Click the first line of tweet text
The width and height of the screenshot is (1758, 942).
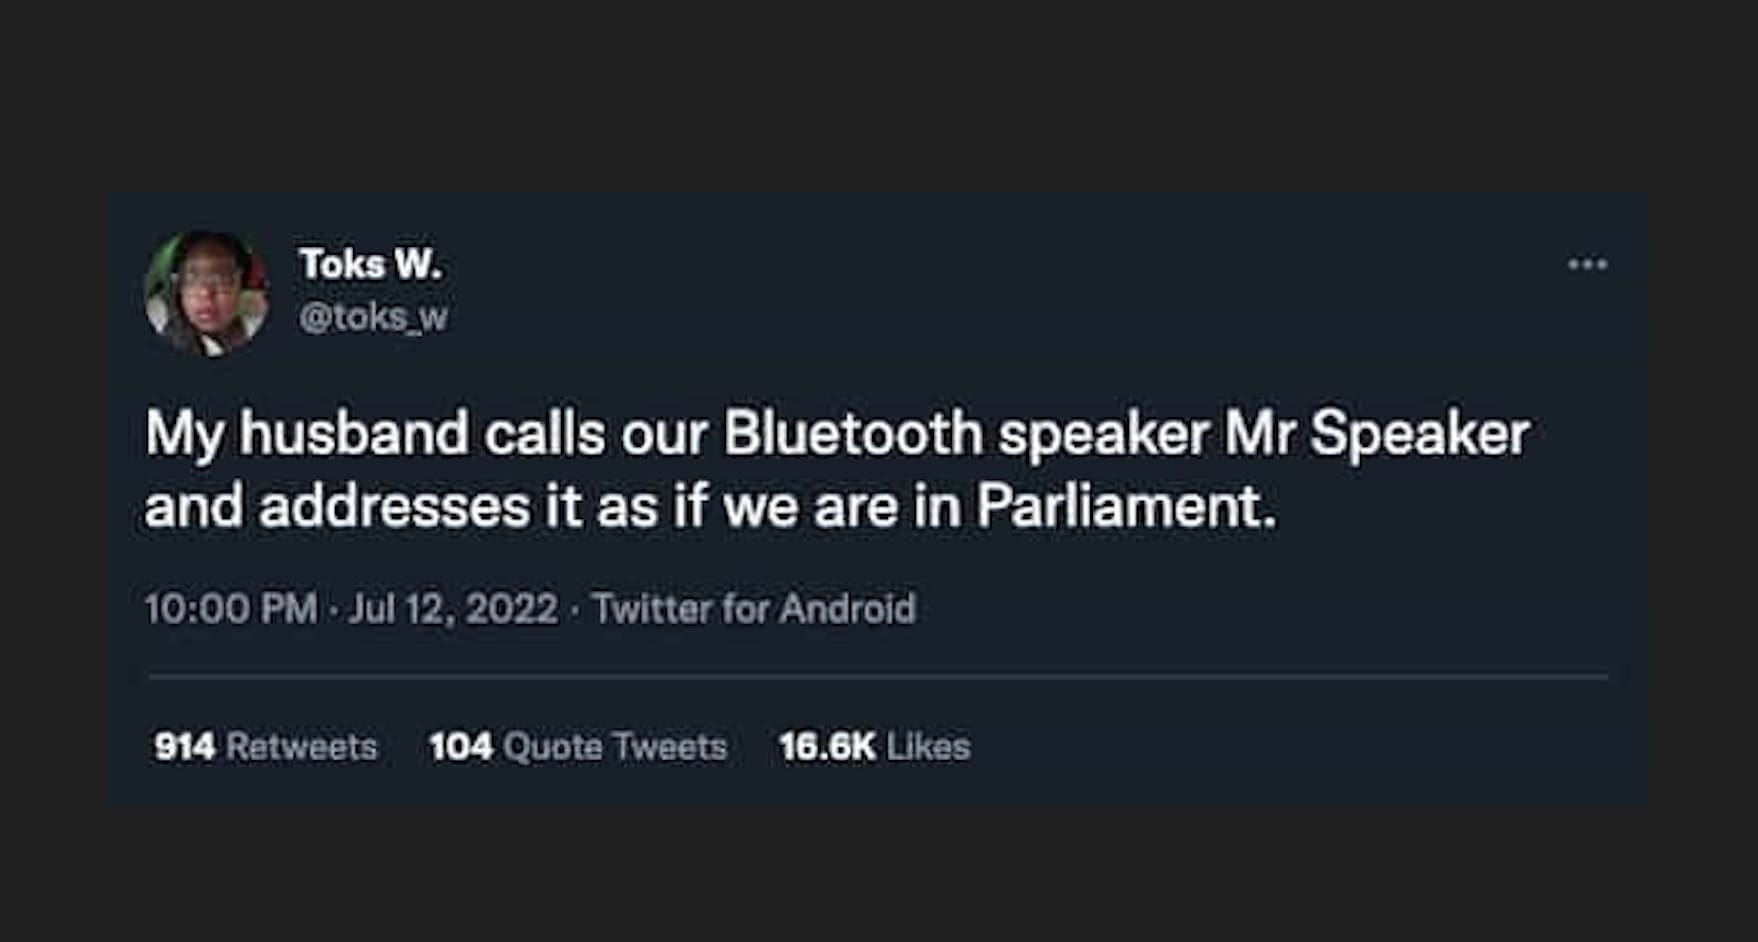pos(837,434)
